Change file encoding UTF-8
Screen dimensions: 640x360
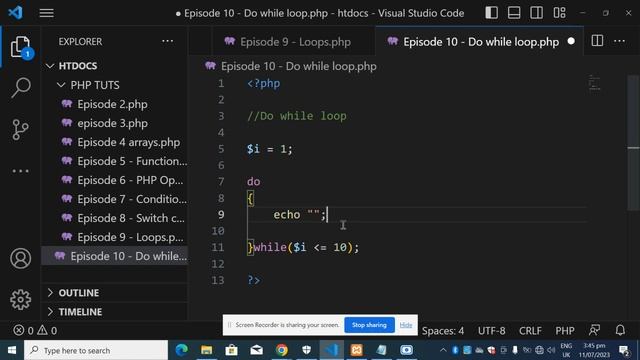[x=491, y=331]
